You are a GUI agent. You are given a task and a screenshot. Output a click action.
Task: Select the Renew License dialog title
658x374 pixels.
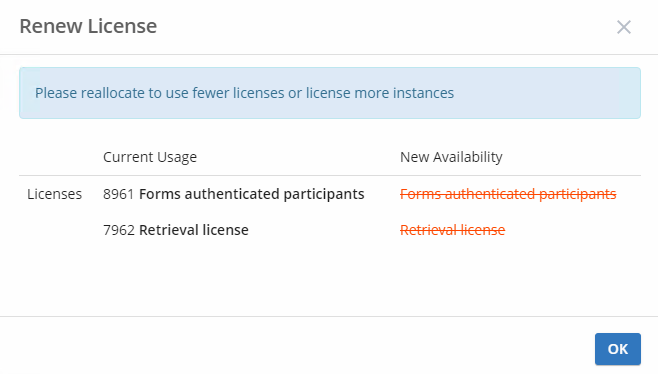pyautogui.click(x=88, y=26)
